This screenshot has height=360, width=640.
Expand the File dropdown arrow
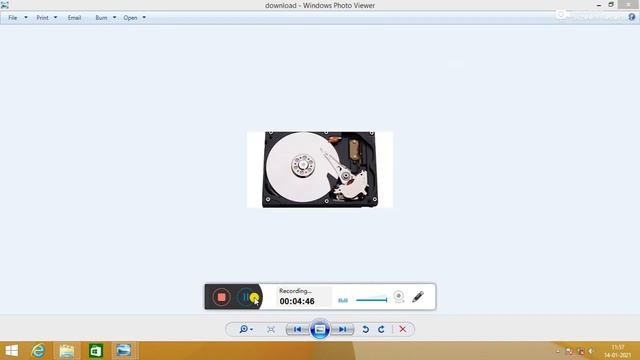(26, 18)
